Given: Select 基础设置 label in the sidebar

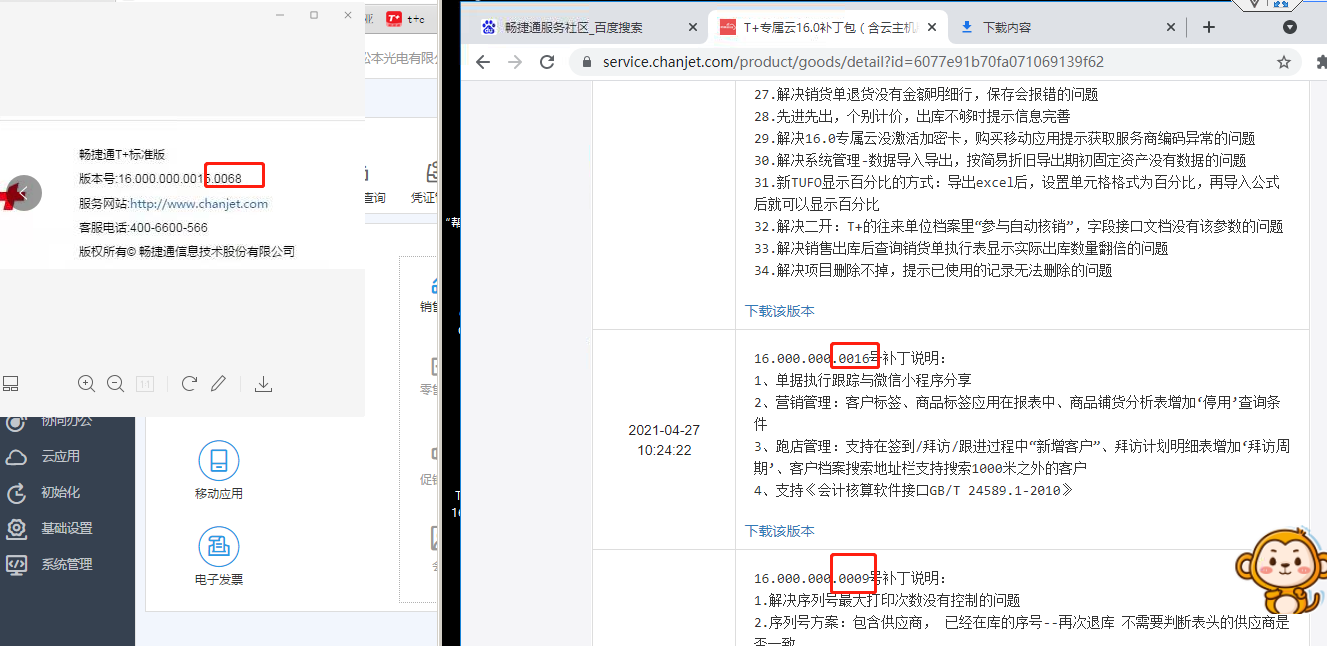Looking at the screenshot, I should pyautogui.click(x=67, y=529).
